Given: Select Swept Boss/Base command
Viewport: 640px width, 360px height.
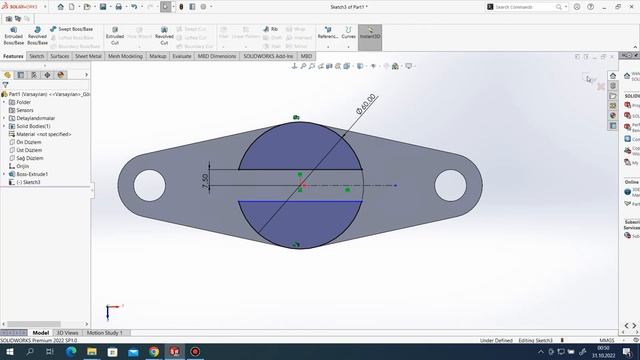Looking at the screenshot, I should coord(71,29).
